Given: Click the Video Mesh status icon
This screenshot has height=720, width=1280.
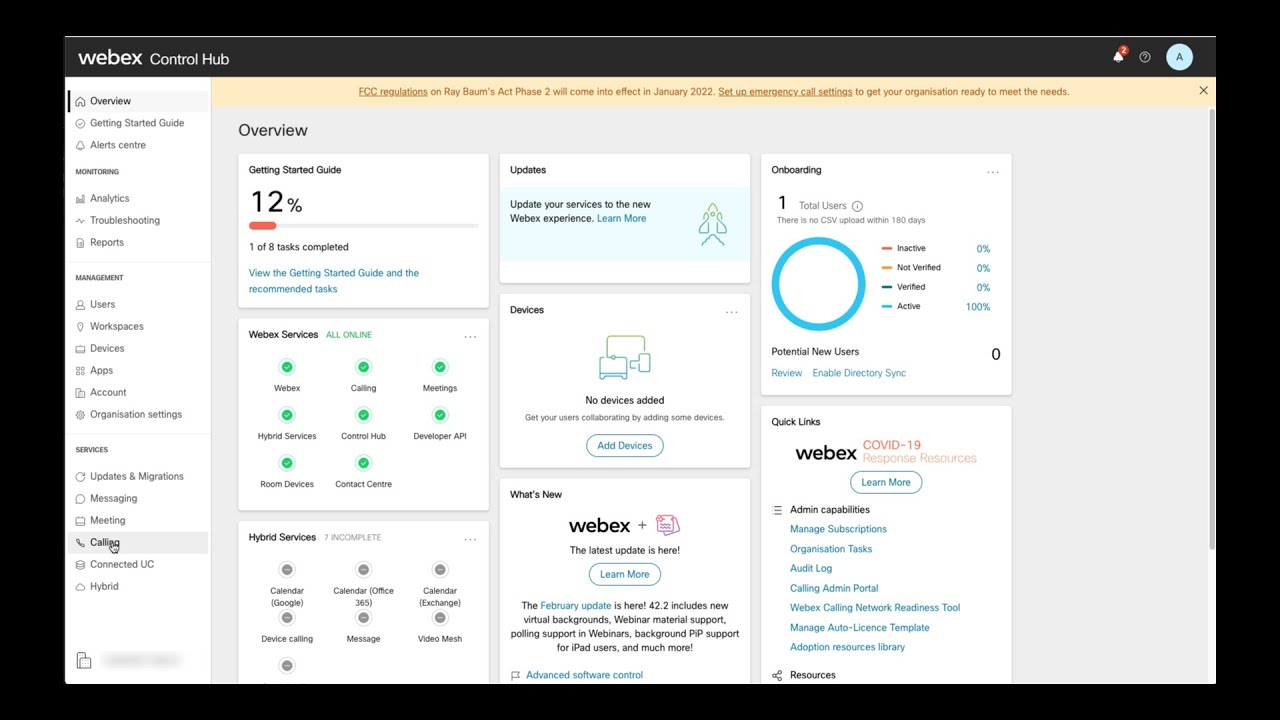Looking at the screenshot, I should (x=440, y=618).
